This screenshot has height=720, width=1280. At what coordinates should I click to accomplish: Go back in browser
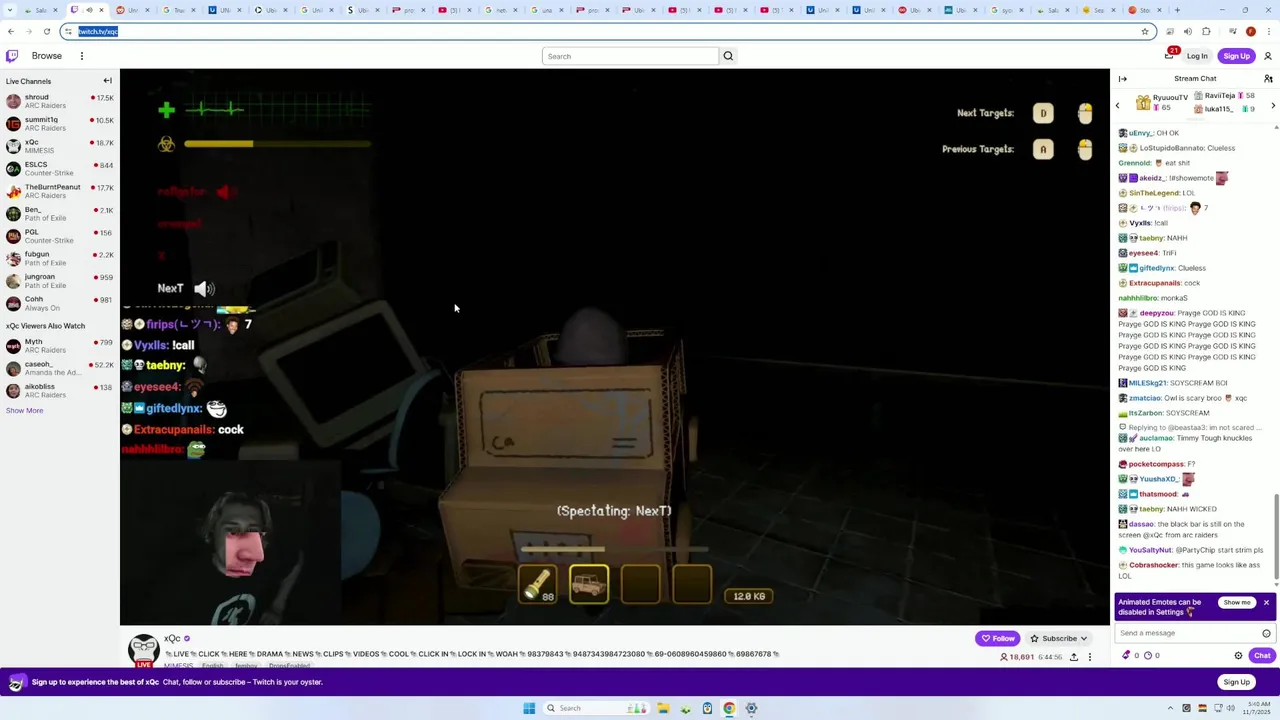pos(12,31)
